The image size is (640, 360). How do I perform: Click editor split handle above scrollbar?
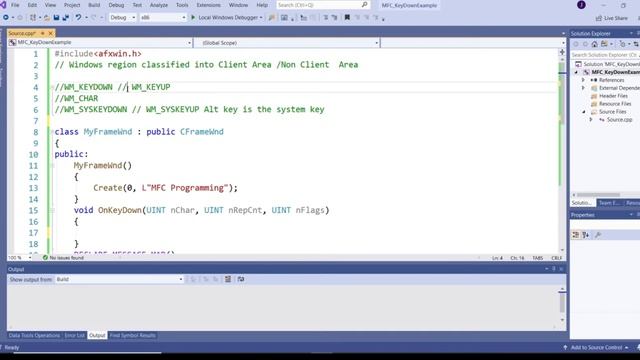click(562, 52)
